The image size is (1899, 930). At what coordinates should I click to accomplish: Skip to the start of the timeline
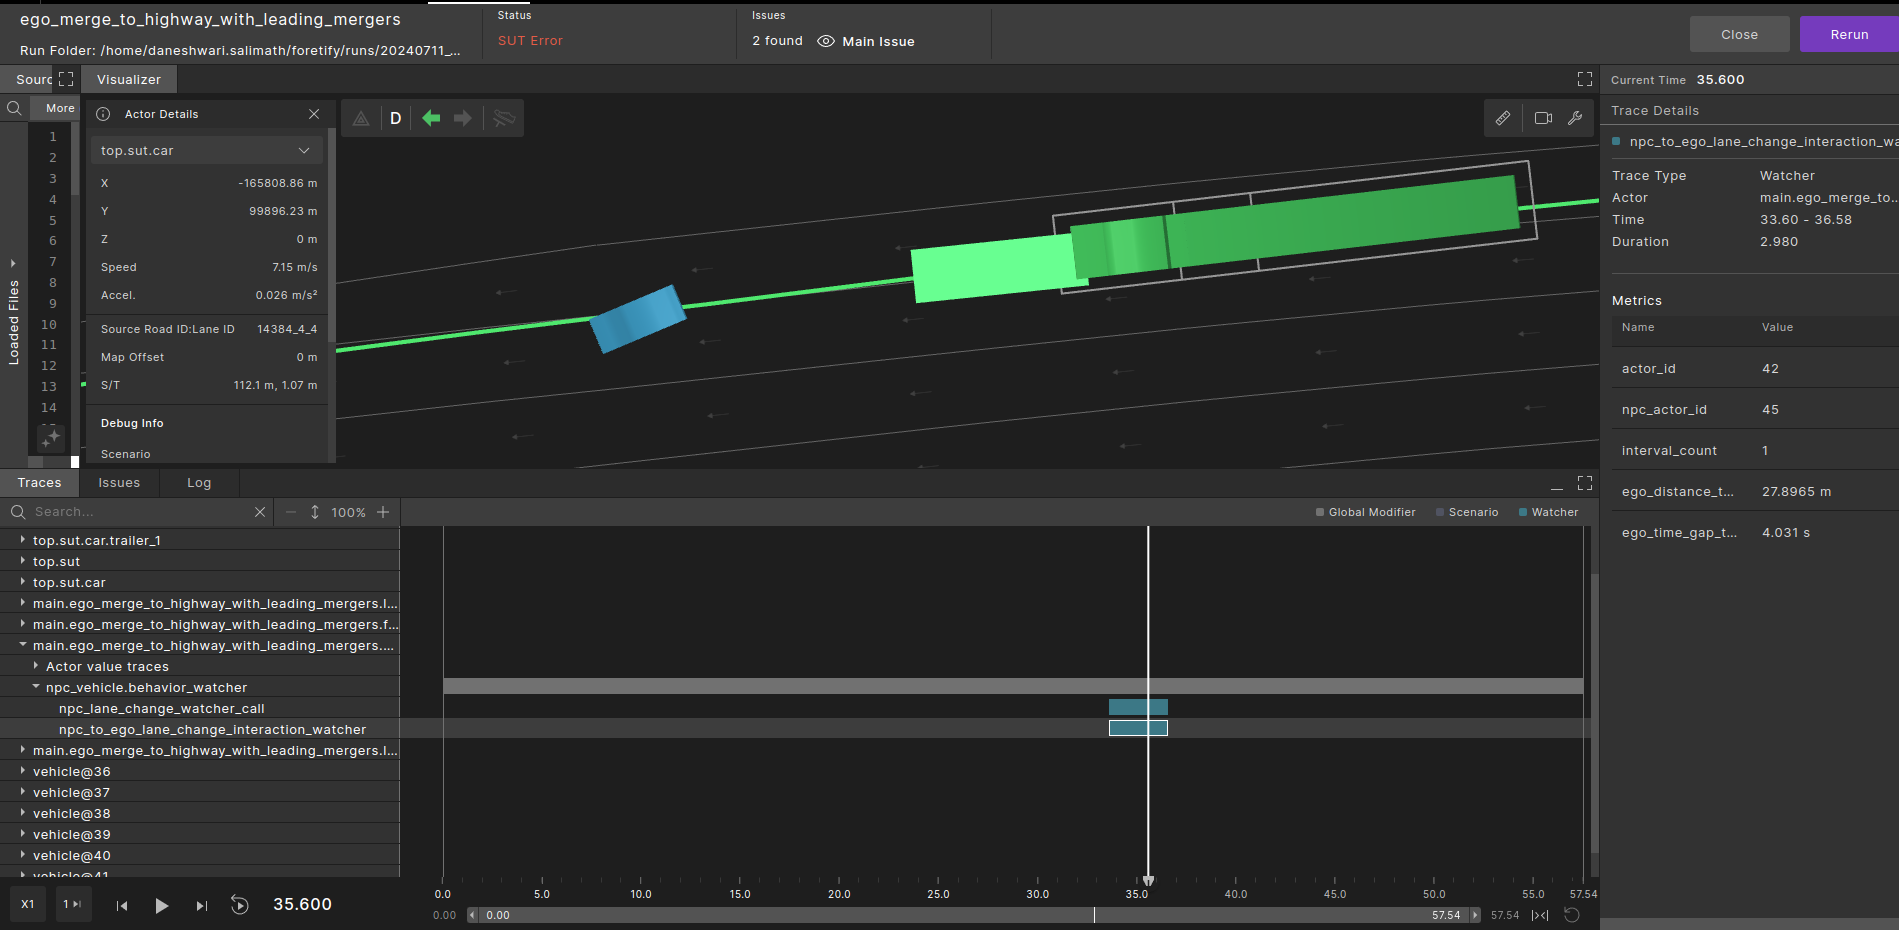122,905
